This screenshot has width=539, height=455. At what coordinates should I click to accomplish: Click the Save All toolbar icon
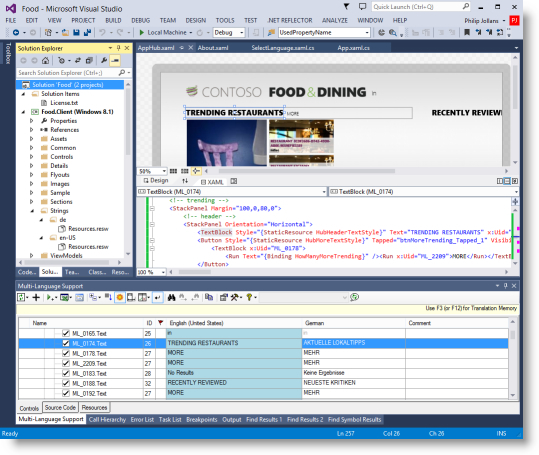pyautogui.click(x=87, y=33)
